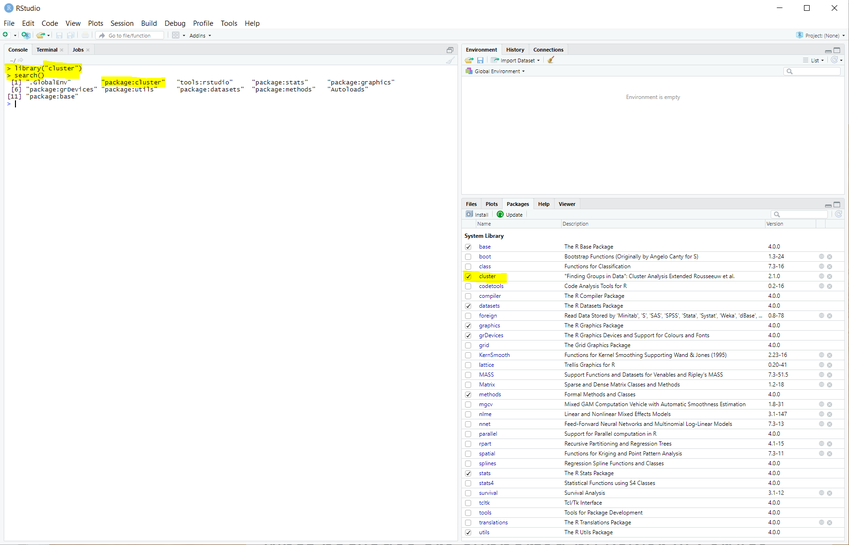Check the MASS package checkbox
Image resolution: width=849 pixels, height=545 pixels.
click(x=468, y=375)
